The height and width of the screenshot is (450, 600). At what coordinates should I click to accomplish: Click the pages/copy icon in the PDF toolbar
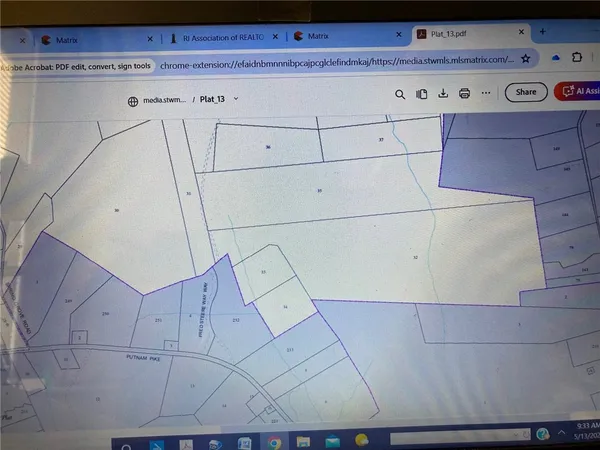(x=422, y=94)
